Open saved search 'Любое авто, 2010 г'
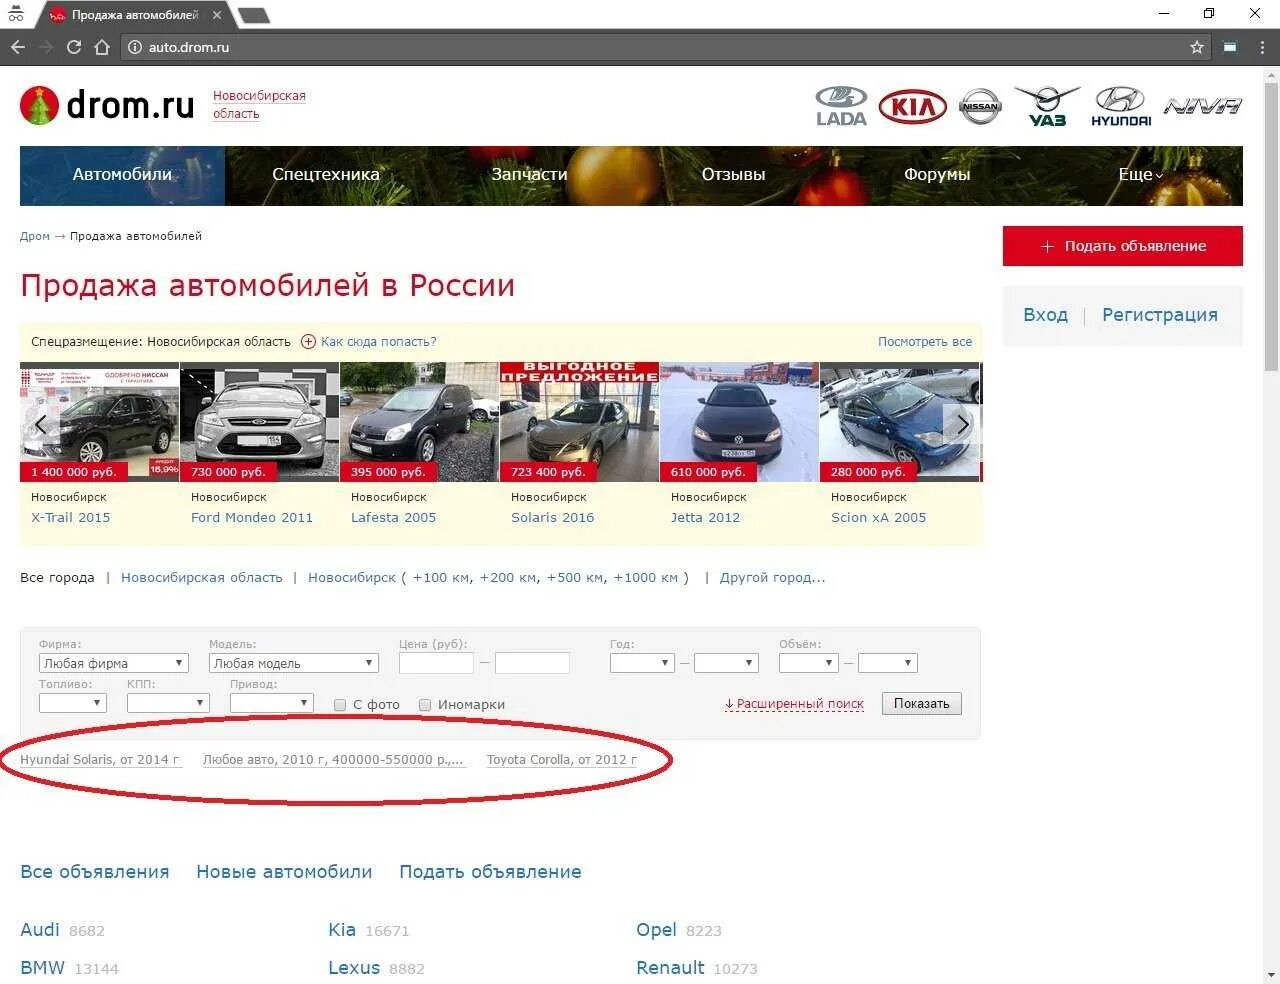Screen dimensions: 1280x984 (333, 760)
